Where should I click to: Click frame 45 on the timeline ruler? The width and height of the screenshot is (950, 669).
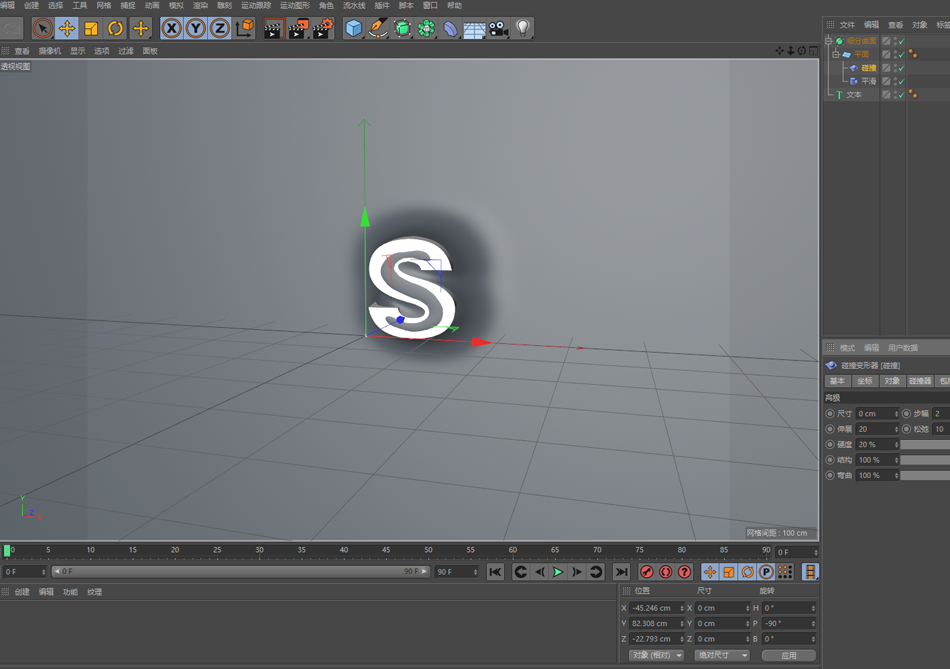(x=386, y=551)
